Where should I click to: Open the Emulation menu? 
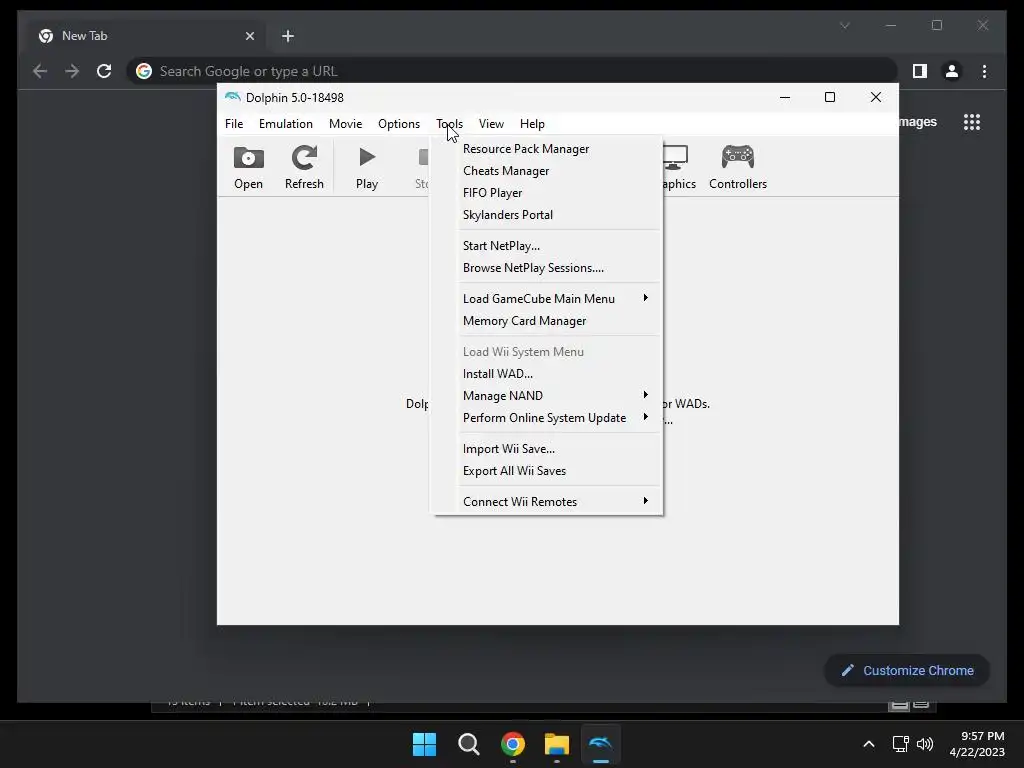point(285,124)
